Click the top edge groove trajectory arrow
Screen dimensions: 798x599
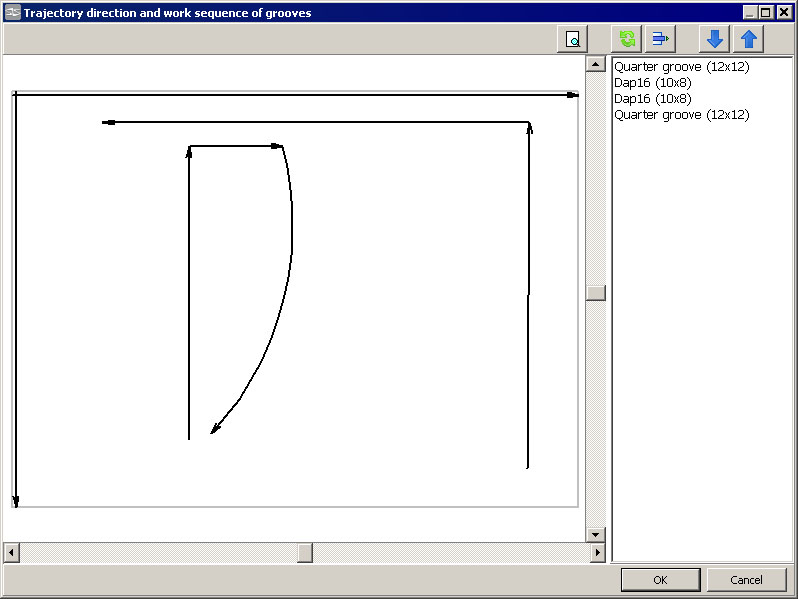click(x=297, y=95)
